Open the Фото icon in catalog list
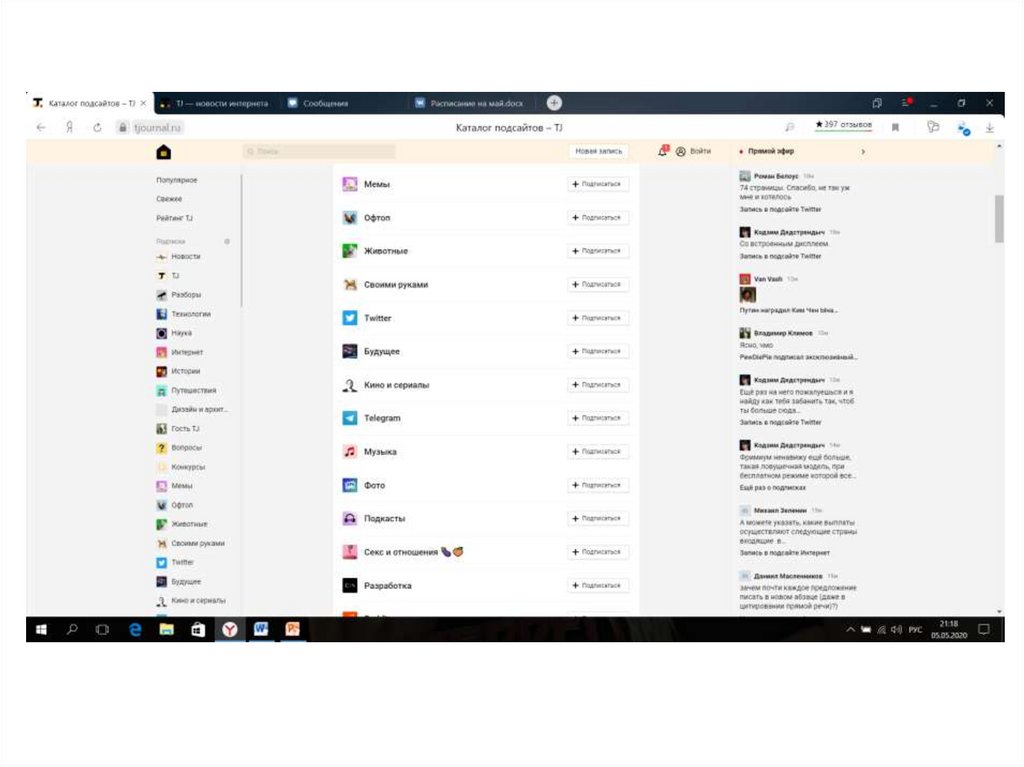The height and width of the screenshot is (767, 1024). 350,485
